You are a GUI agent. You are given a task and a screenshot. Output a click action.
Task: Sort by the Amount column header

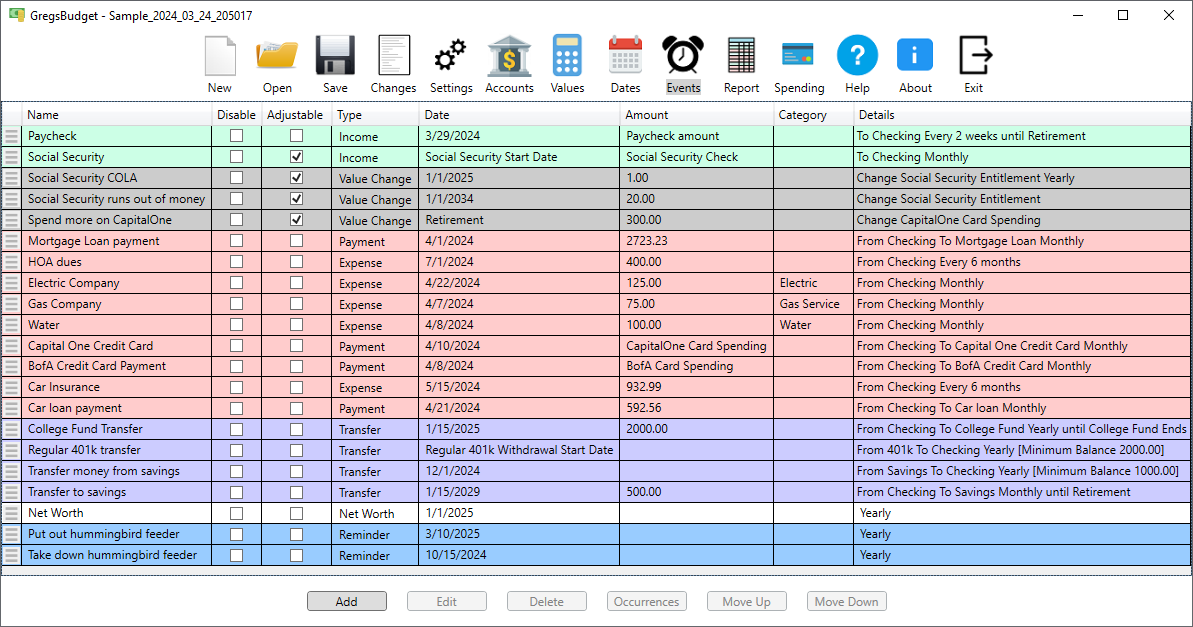click(x=697, y=115)
